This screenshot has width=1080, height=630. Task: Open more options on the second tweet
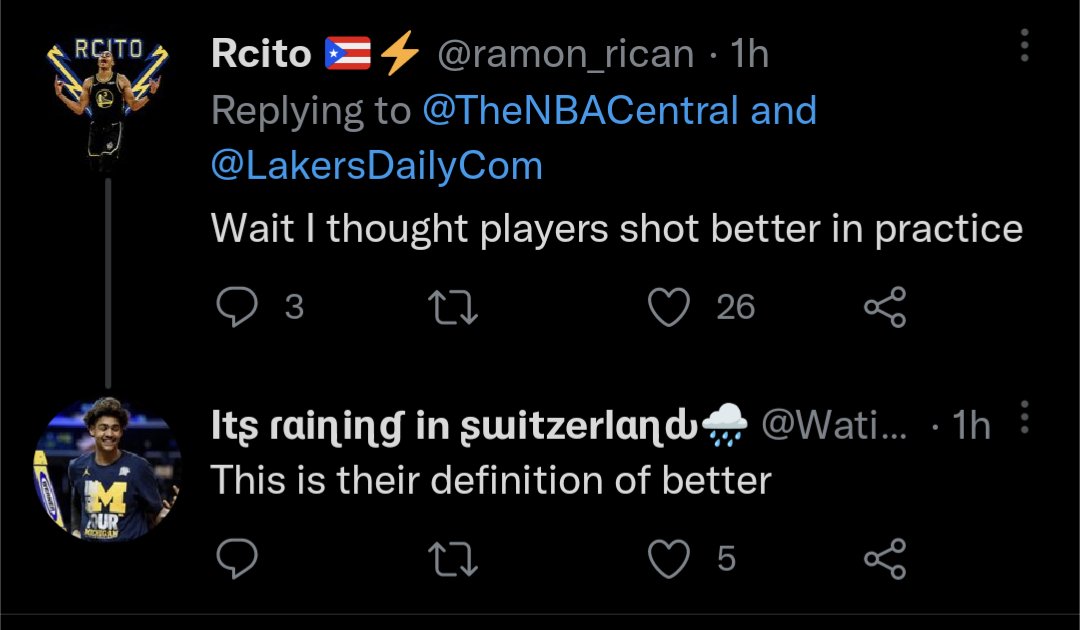tap(1024, 417)
